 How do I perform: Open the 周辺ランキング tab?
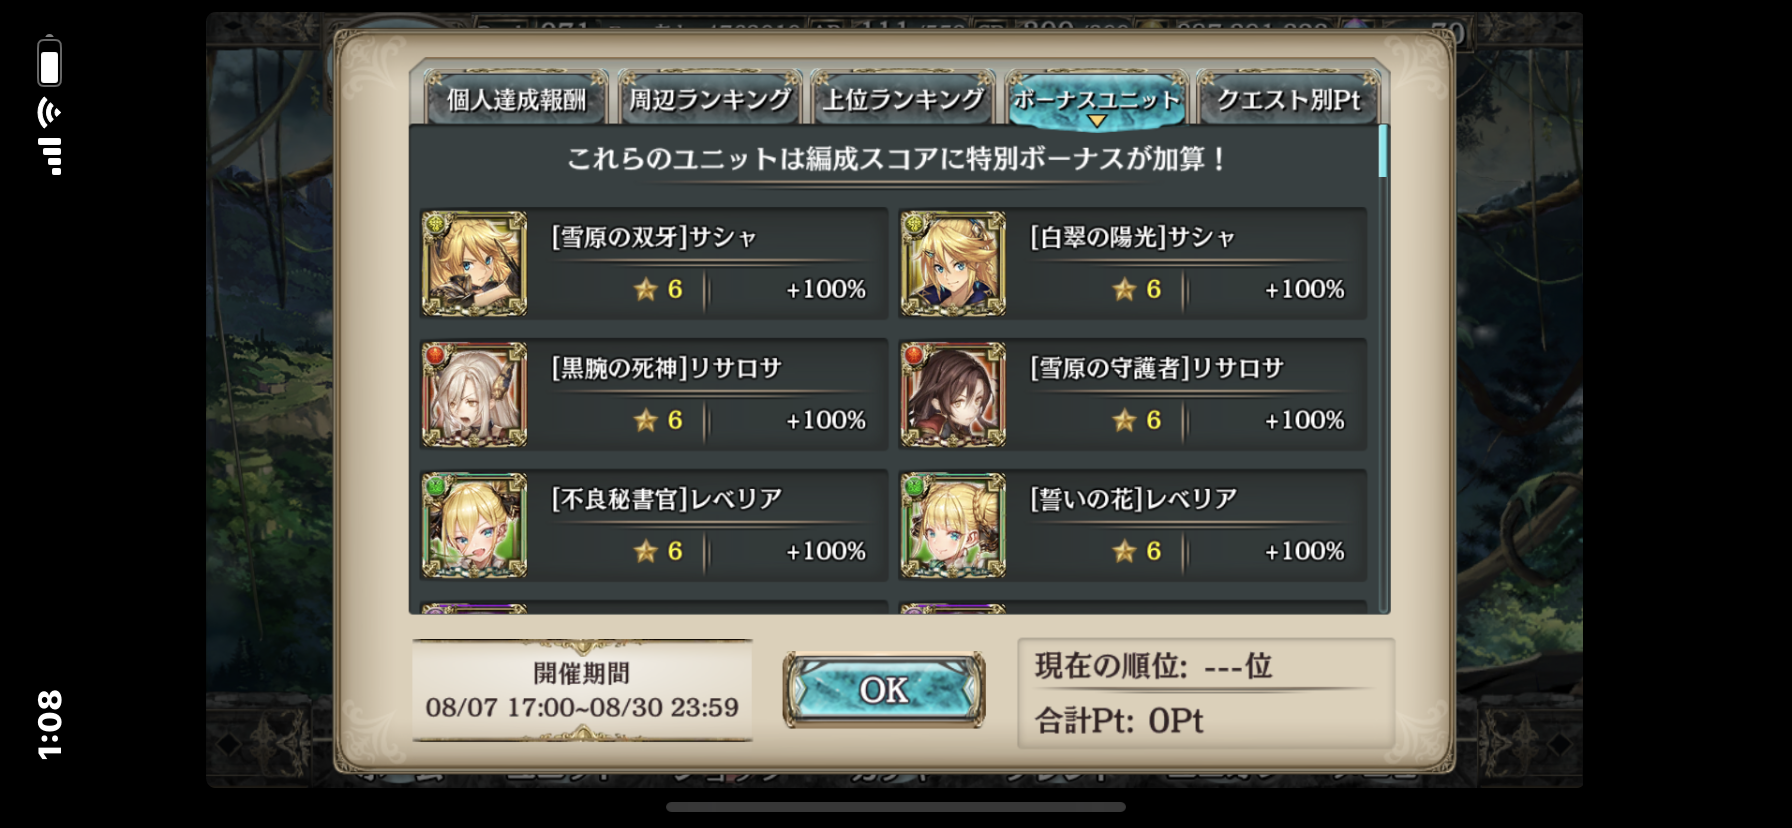click(x=710, y=99)
